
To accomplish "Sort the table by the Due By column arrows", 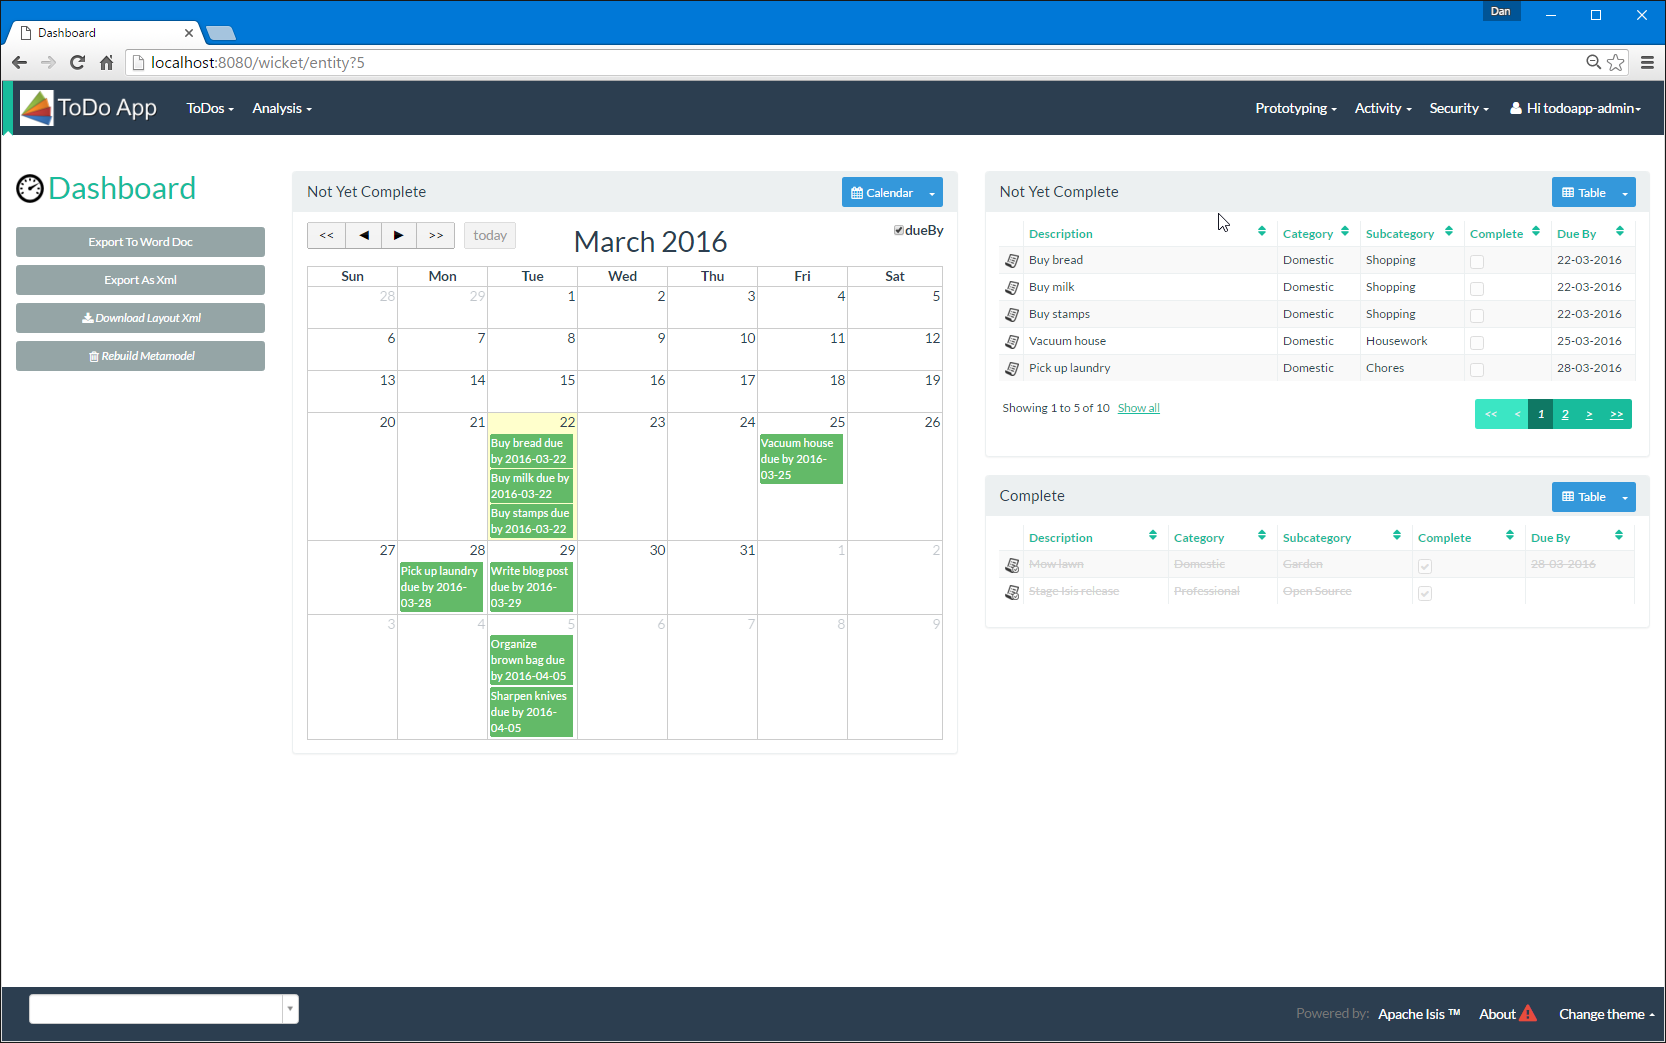I will click(x=1620, y=232).
